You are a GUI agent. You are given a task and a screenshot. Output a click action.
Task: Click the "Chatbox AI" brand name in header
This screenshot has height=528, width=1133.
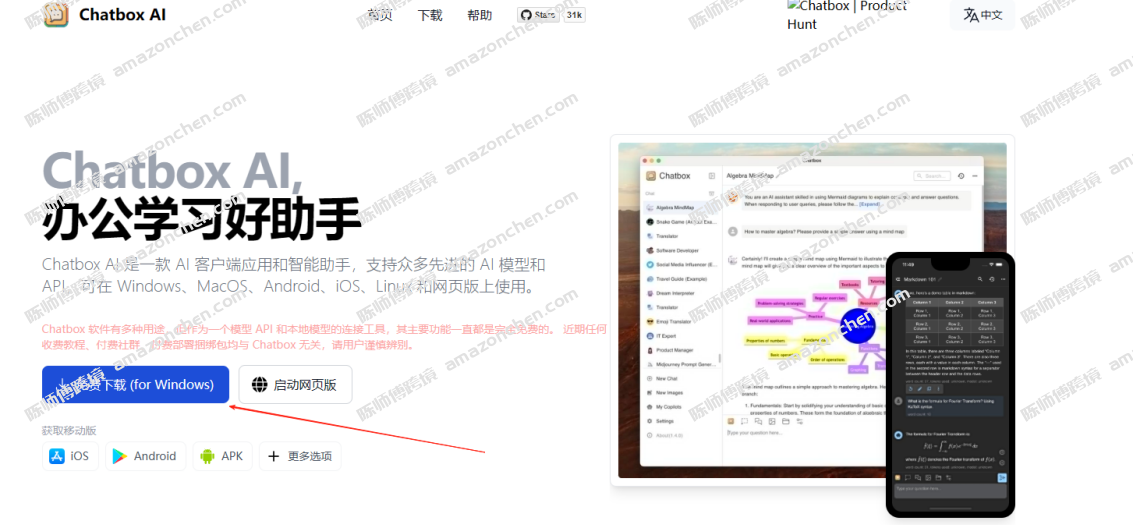tap(120, 15)
